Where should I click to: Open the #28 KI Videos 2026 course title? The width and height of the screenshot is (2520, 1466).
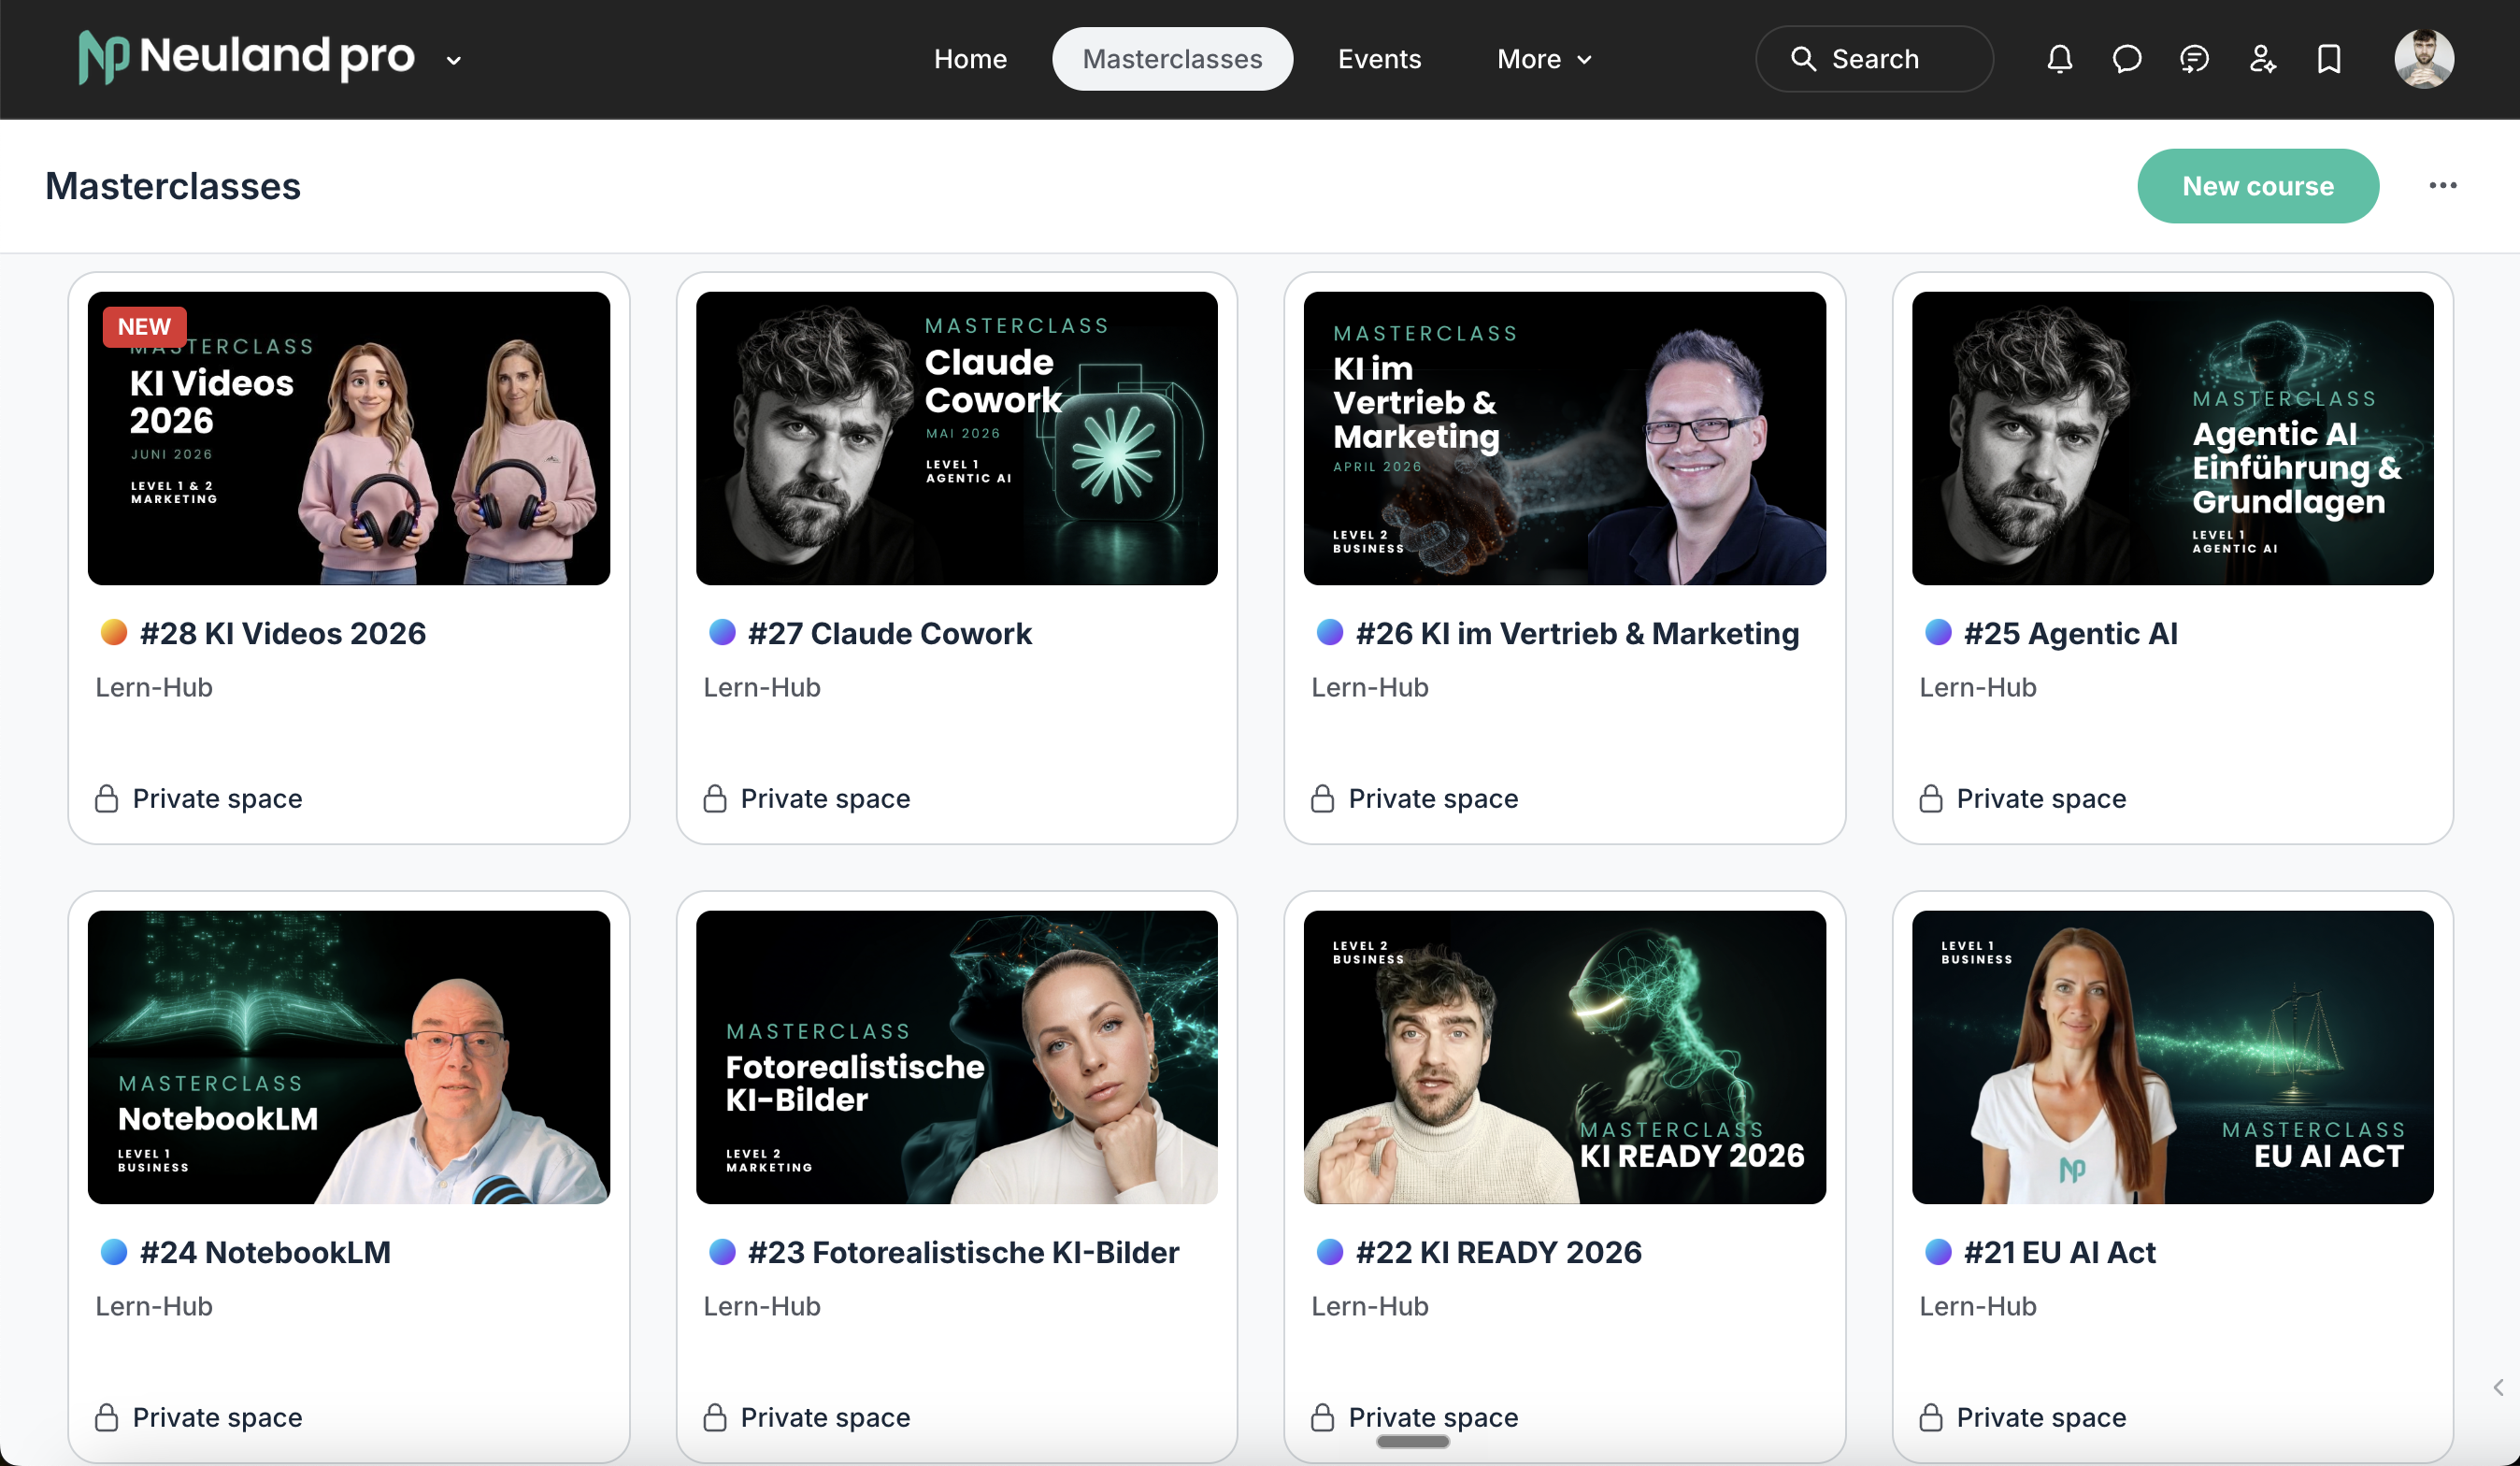pos(283,633)
